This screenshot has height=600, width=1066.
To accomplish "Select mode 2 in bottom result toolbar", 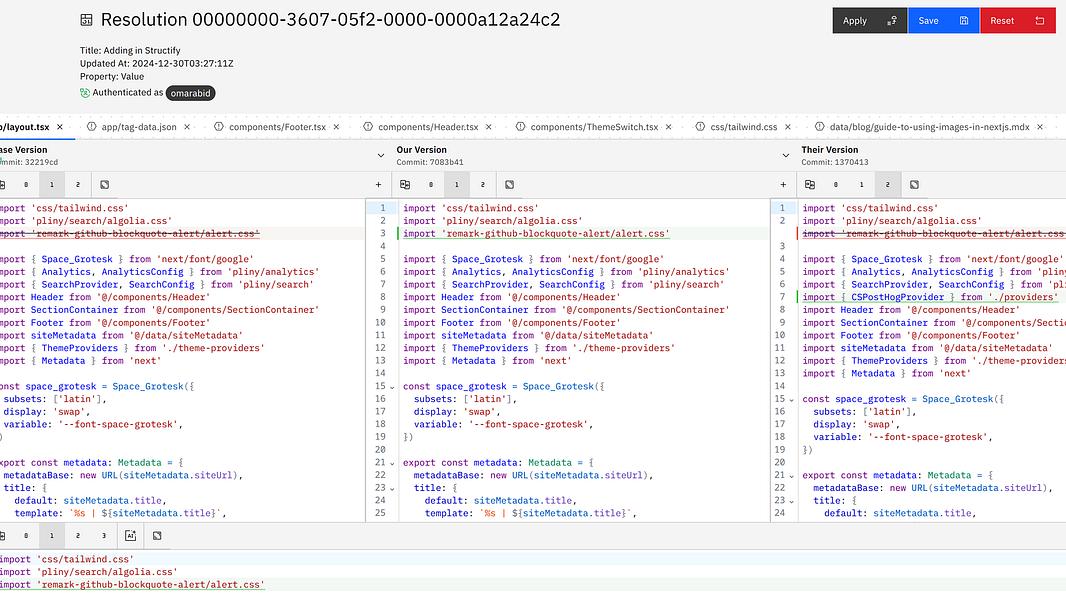I will coord(78,536).
